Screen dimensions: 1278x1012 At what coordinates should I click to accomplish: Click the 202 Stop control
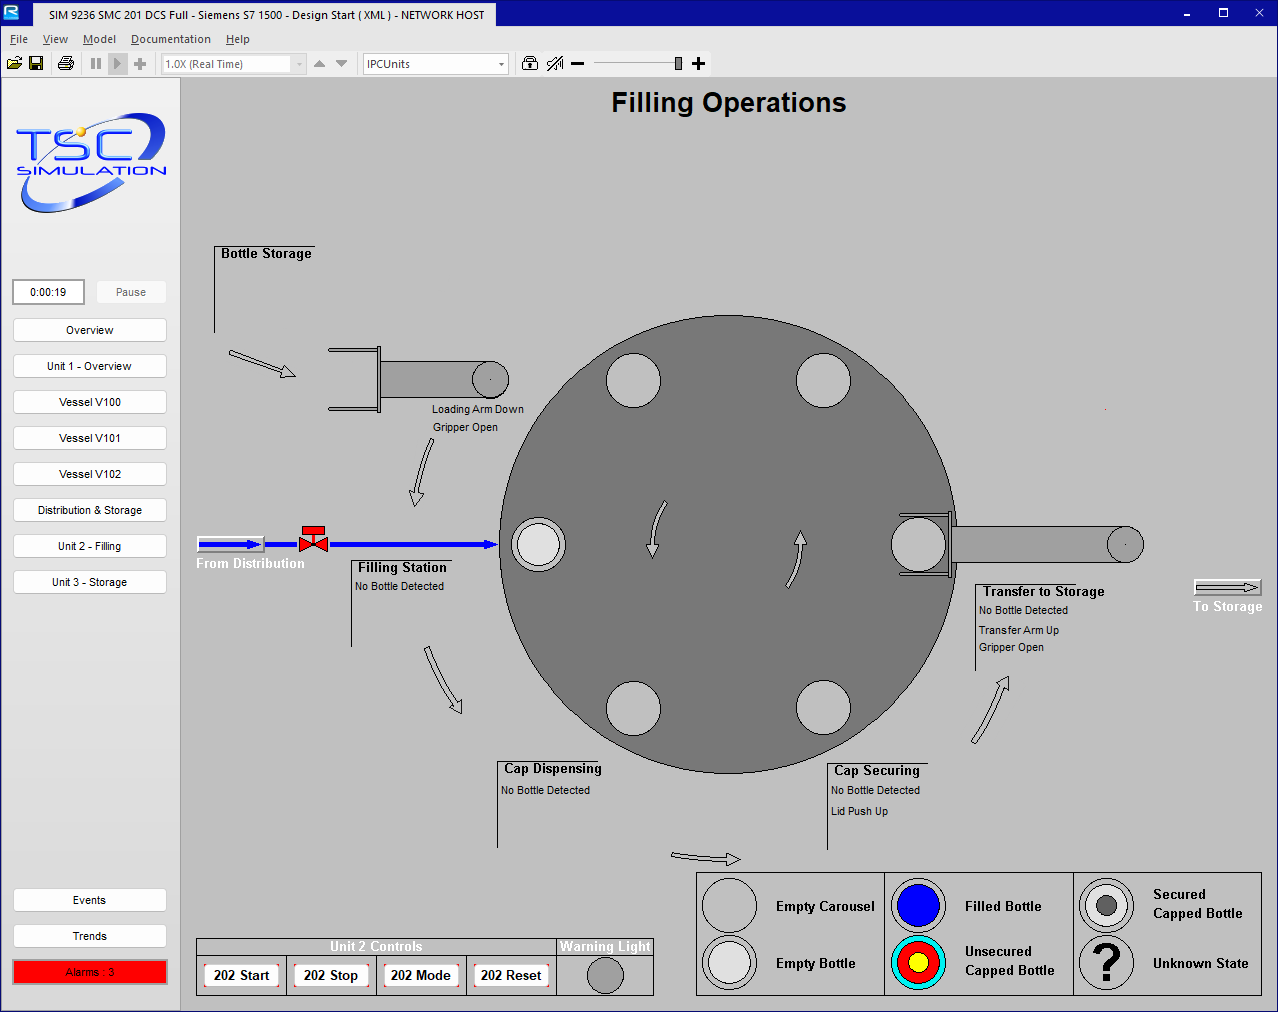331,975
